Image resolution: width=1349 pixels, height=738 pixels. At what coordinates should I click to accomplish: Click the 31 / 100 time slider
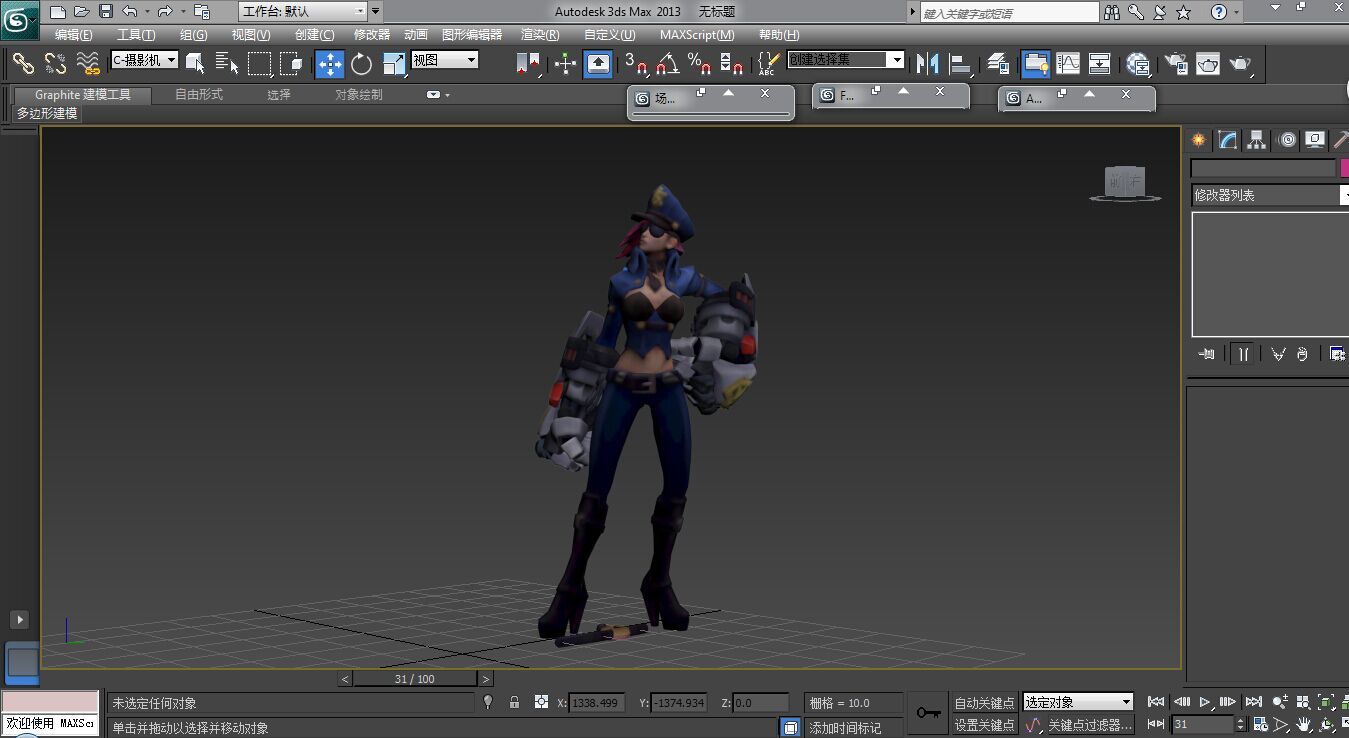[415, 679]
